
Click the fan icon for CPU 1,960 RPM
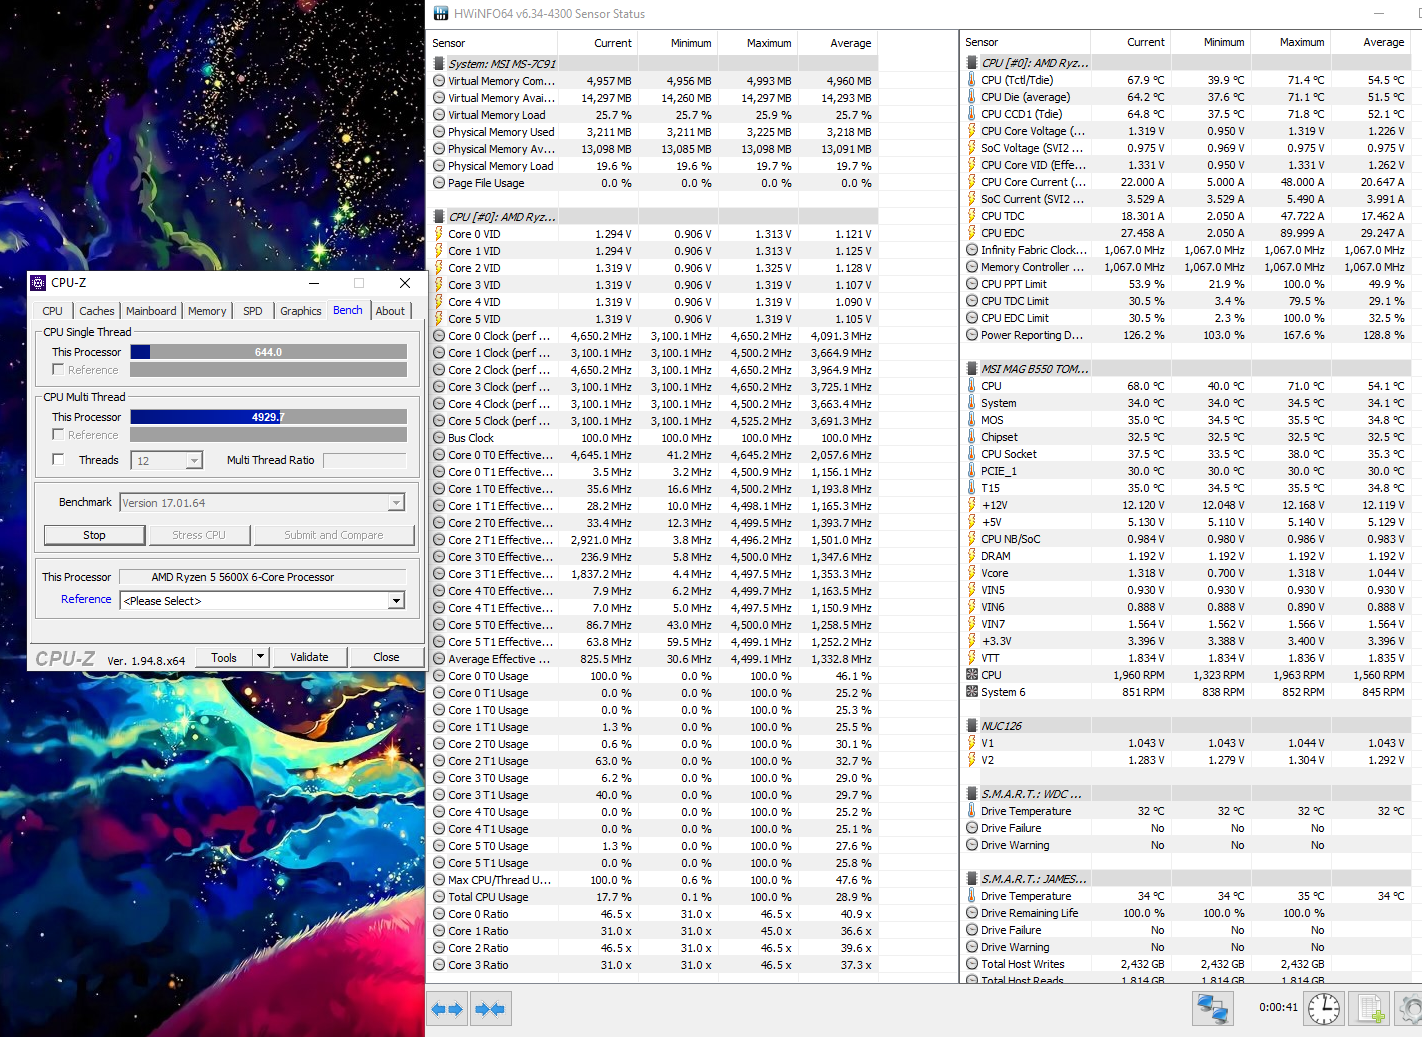972,675
